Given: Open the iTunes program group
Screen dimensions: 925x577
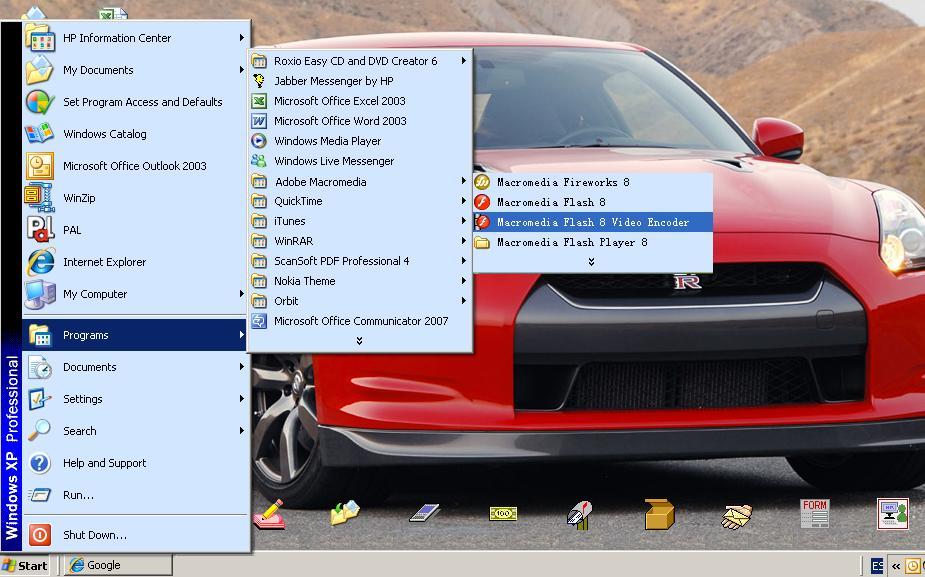Looking at the screenshot, I should pos(360,221).
